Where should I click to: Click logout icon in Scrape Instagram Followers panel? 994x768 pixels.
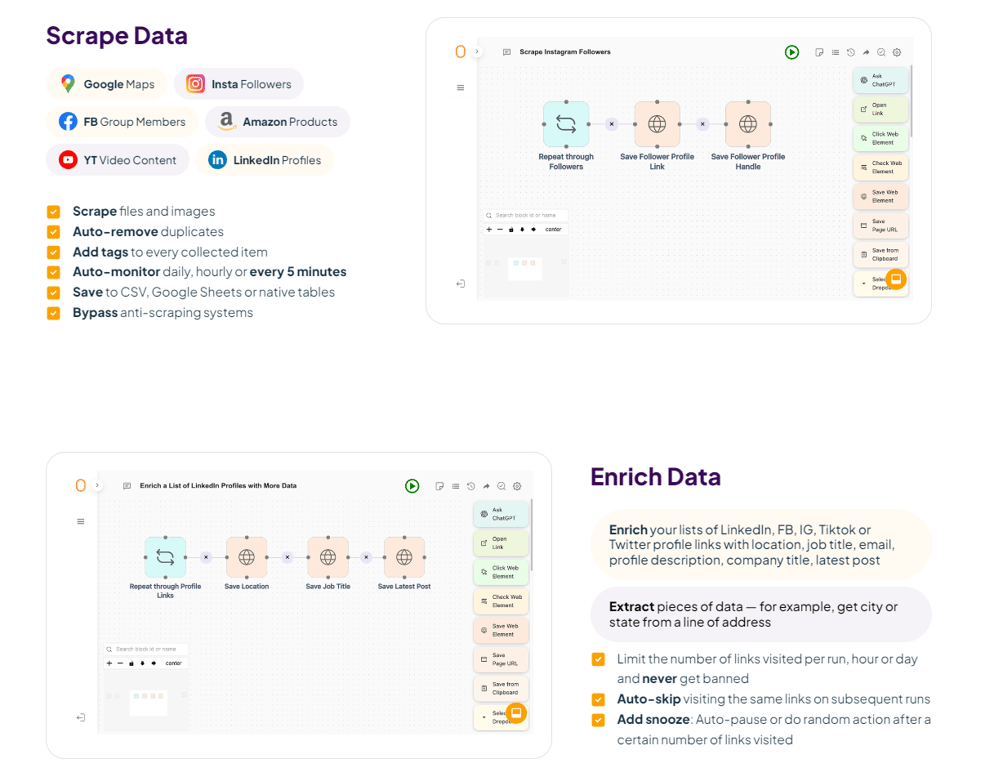461,283
